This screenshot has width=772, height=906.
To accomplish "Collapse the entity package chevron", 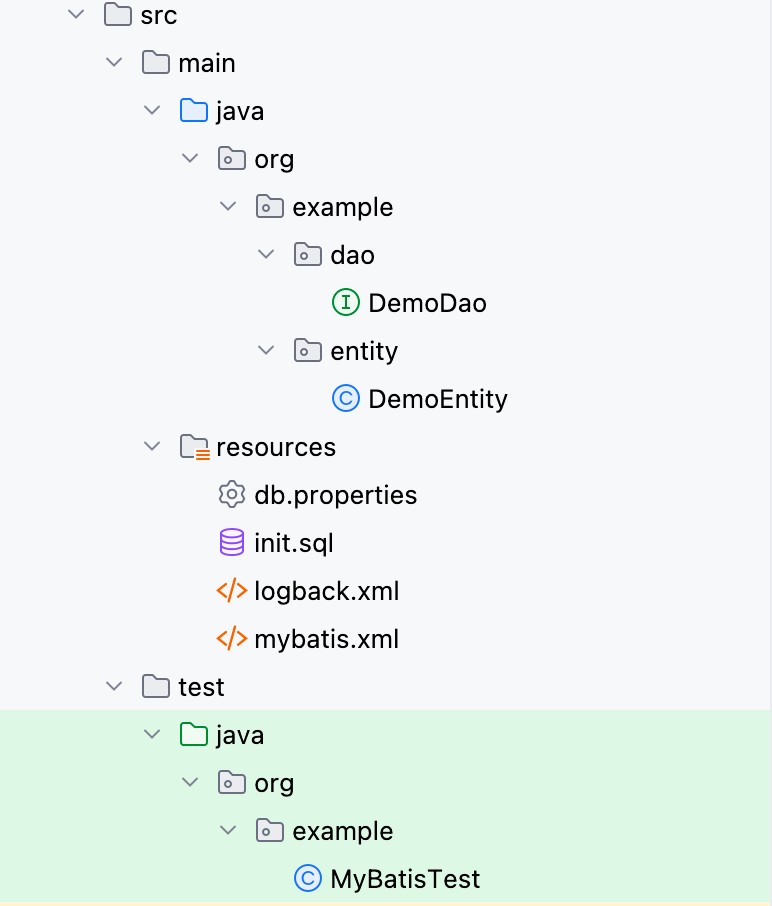I will [x=266, y=350].
